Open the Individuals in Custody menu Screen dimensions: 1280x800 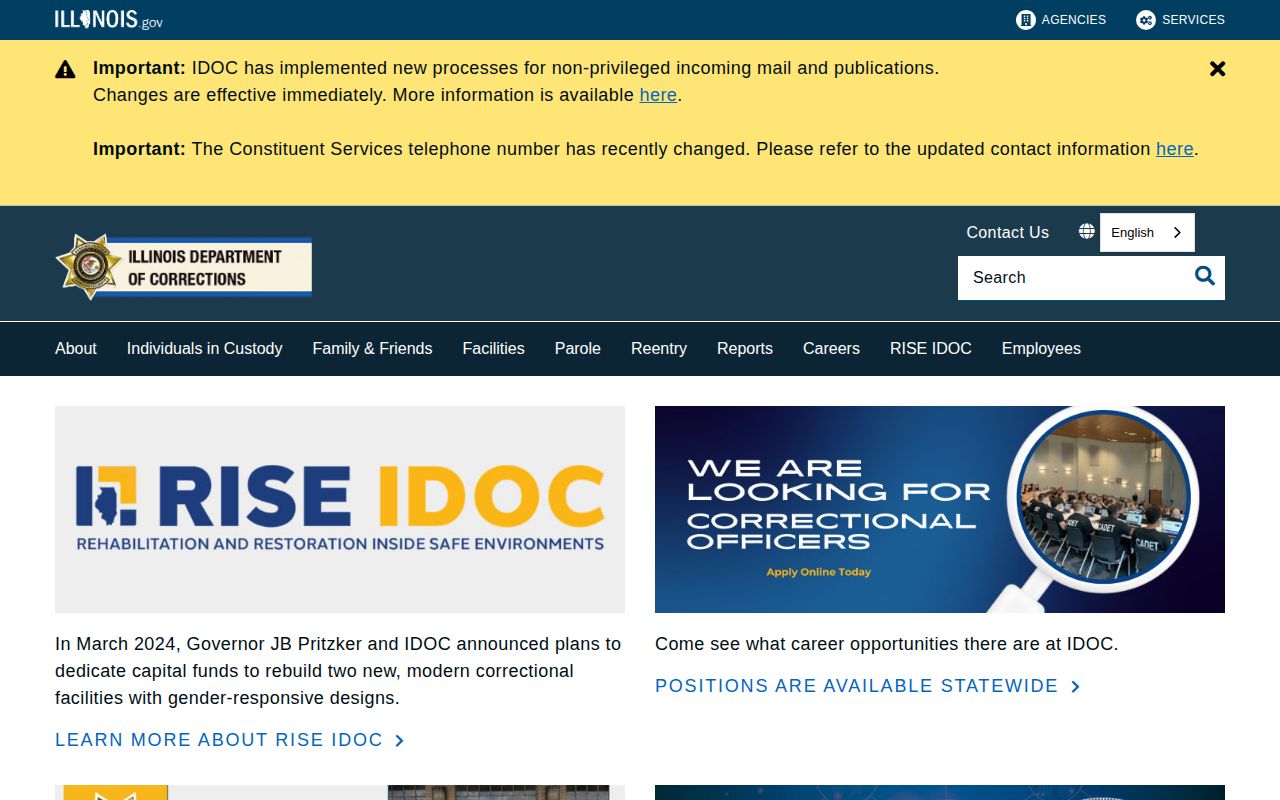(204, 348)
